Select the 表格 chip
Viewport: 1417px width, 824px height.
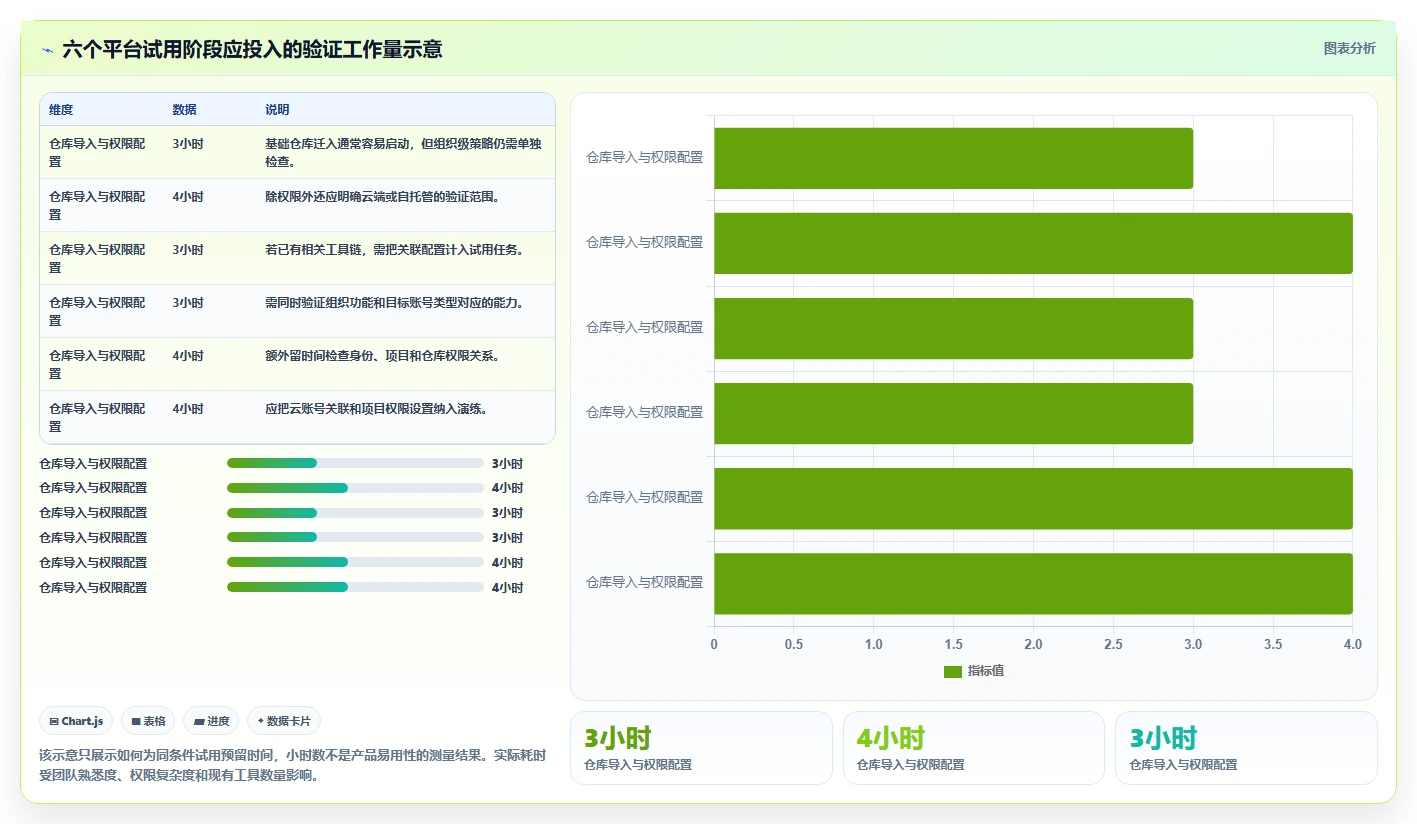click(x=148, y=721)
